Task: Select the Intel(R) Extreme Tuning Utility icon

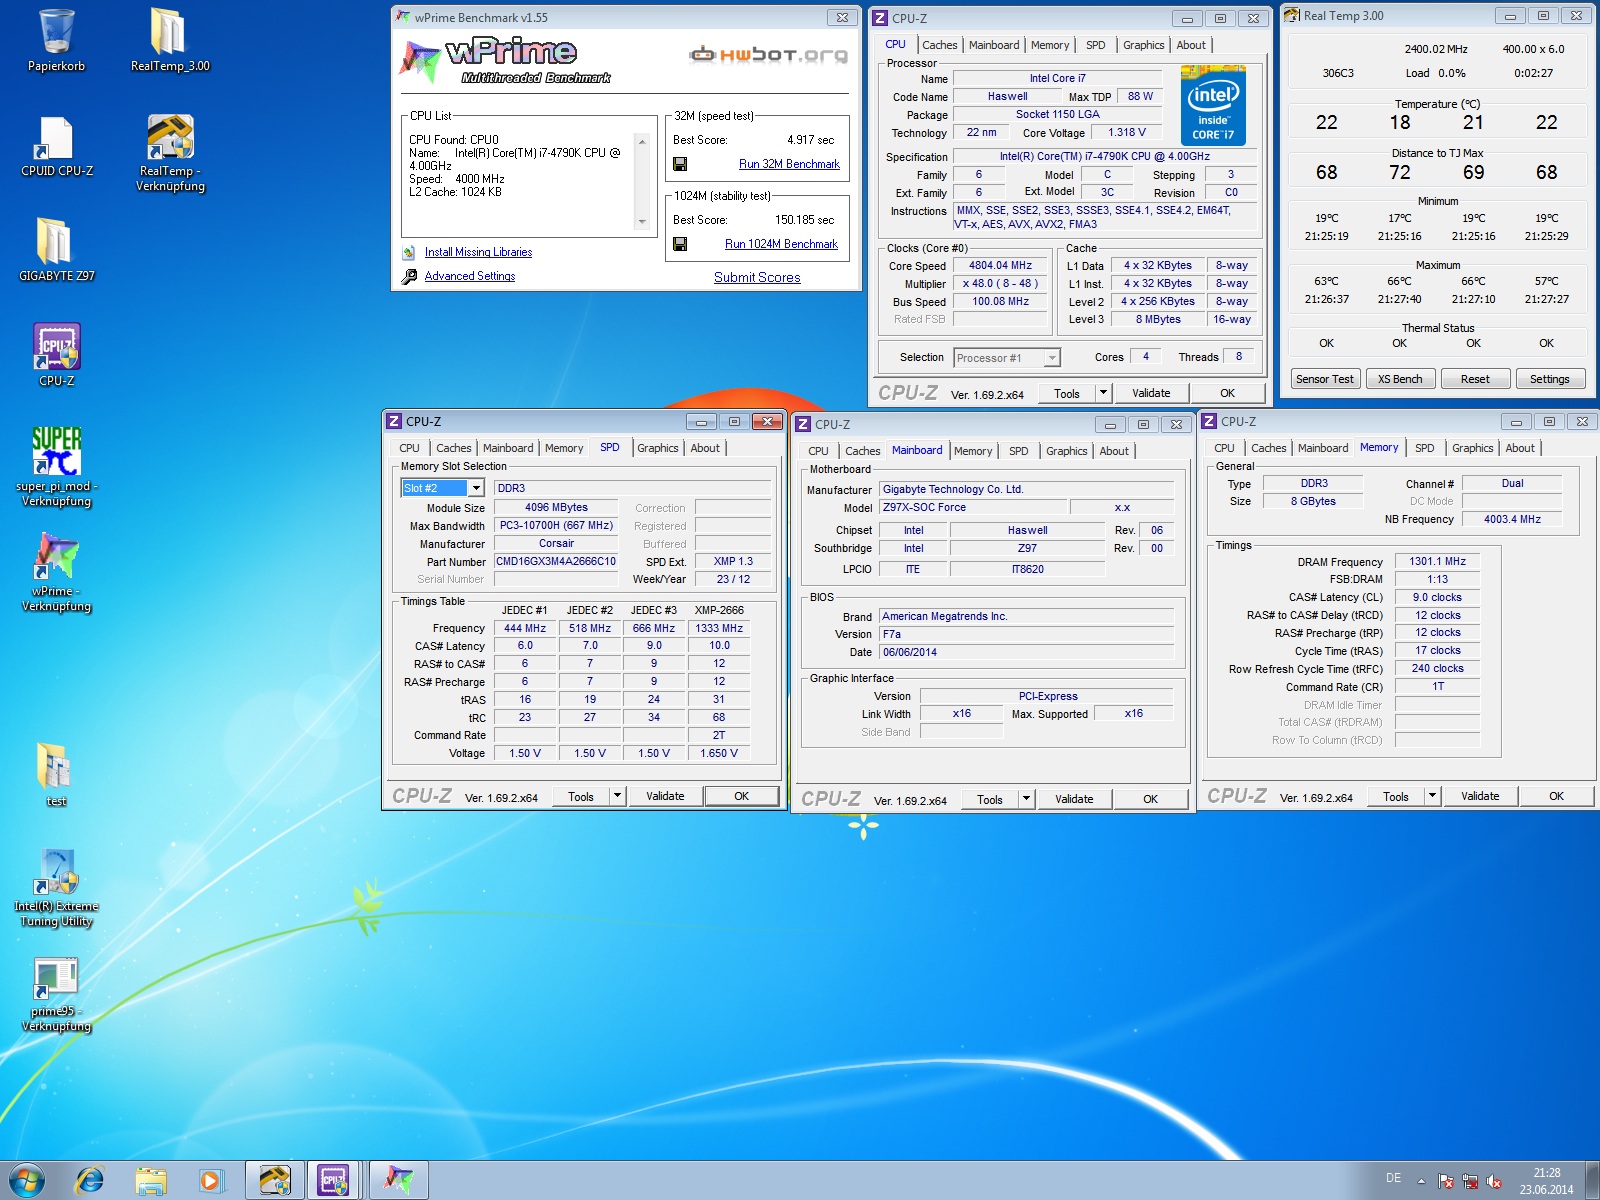Action: coord(56,888)
